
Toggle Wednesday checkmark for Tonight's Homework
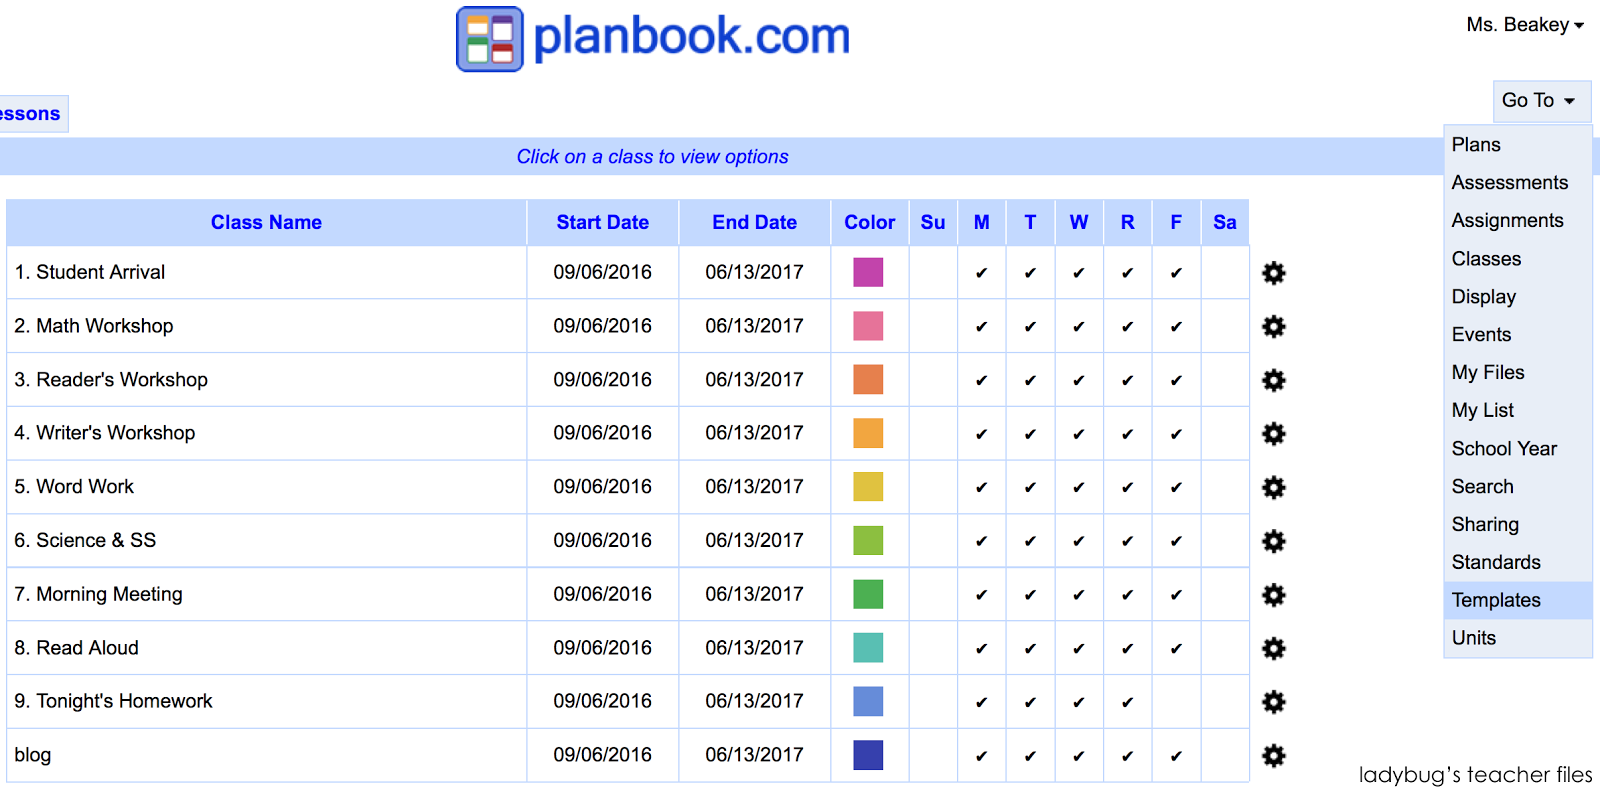[1078, 701]
